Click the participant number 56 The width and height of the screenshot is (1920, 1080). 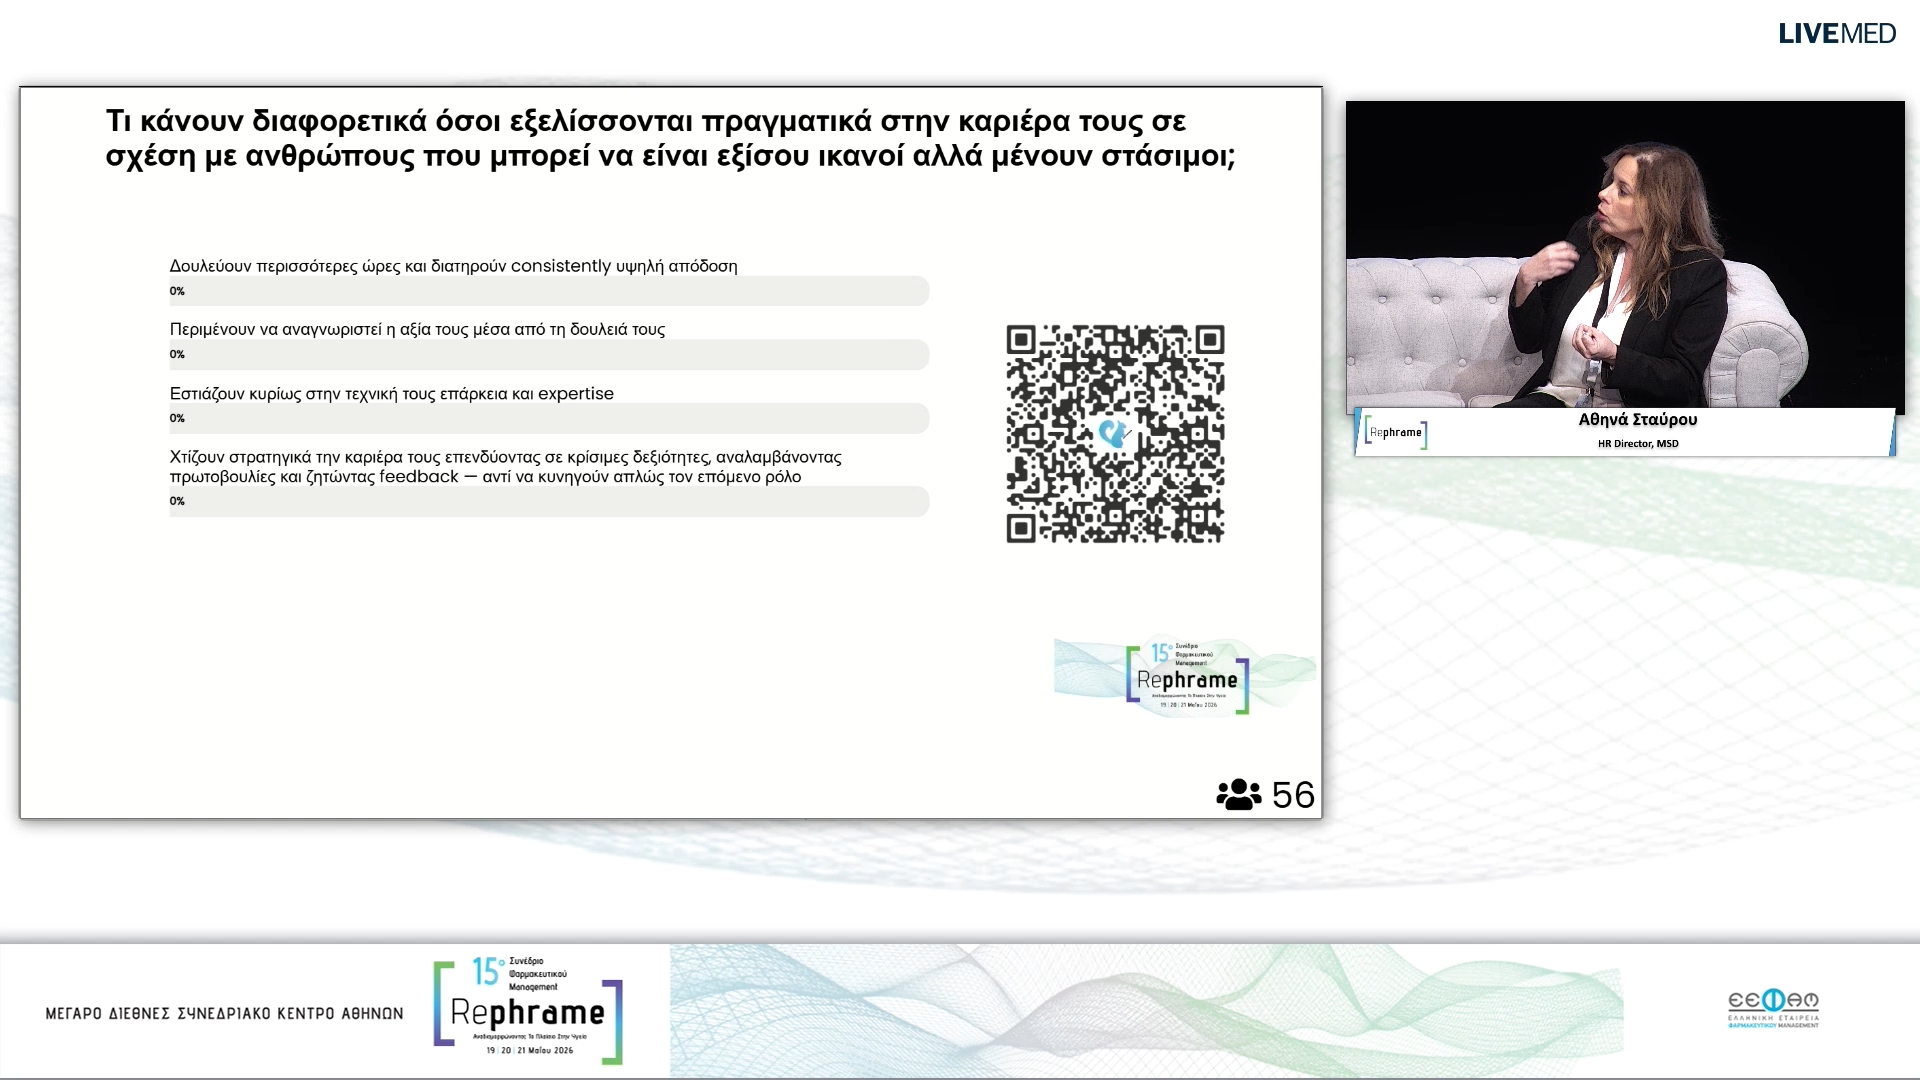pyautogui.click(x=1293, y=795)
